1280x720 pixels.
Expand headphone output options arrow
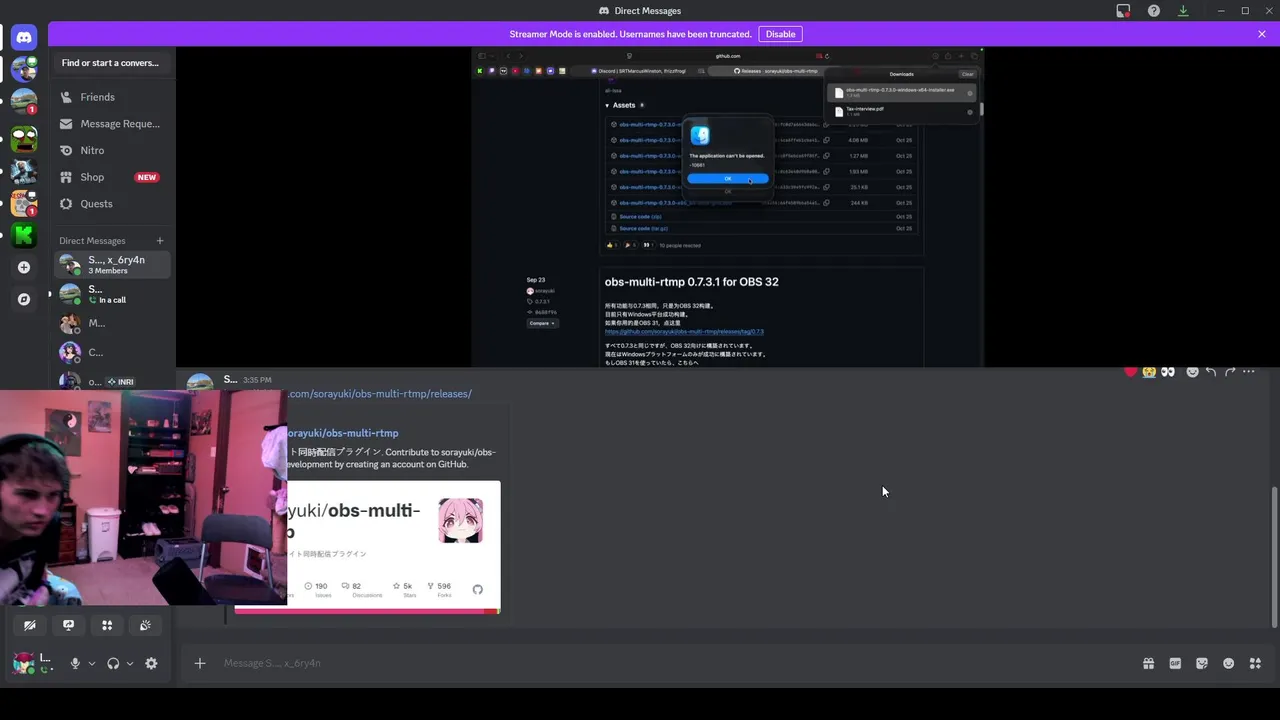[129, 663]
